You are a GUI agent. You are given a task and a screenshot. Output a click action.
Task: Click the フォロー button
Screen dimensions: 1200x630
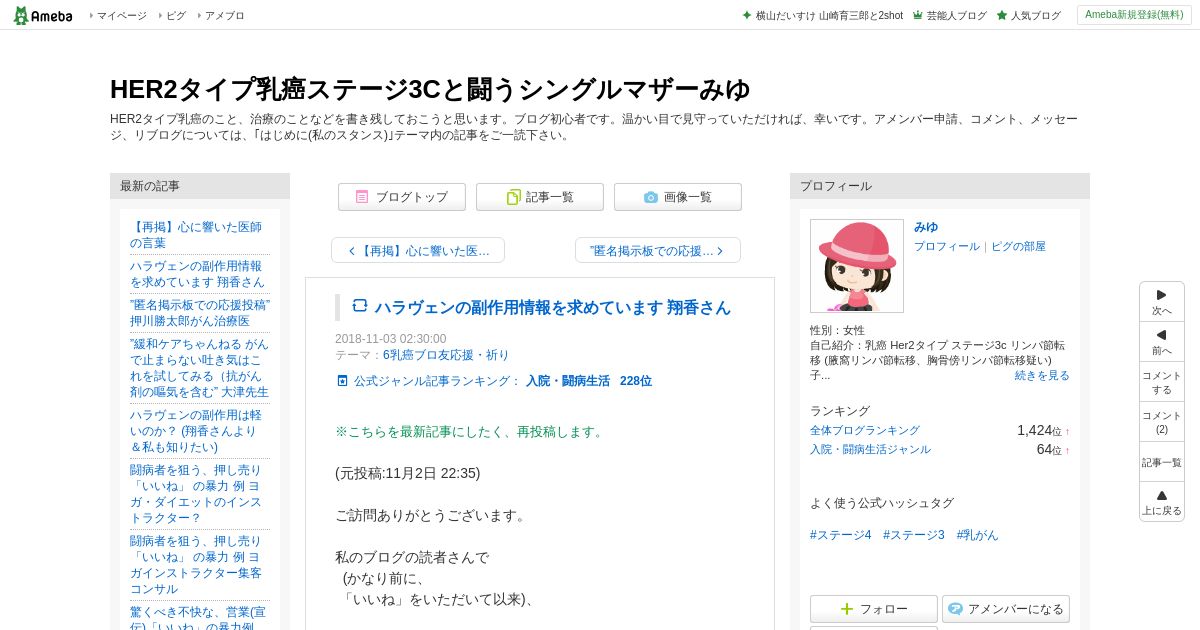(874, 609)
